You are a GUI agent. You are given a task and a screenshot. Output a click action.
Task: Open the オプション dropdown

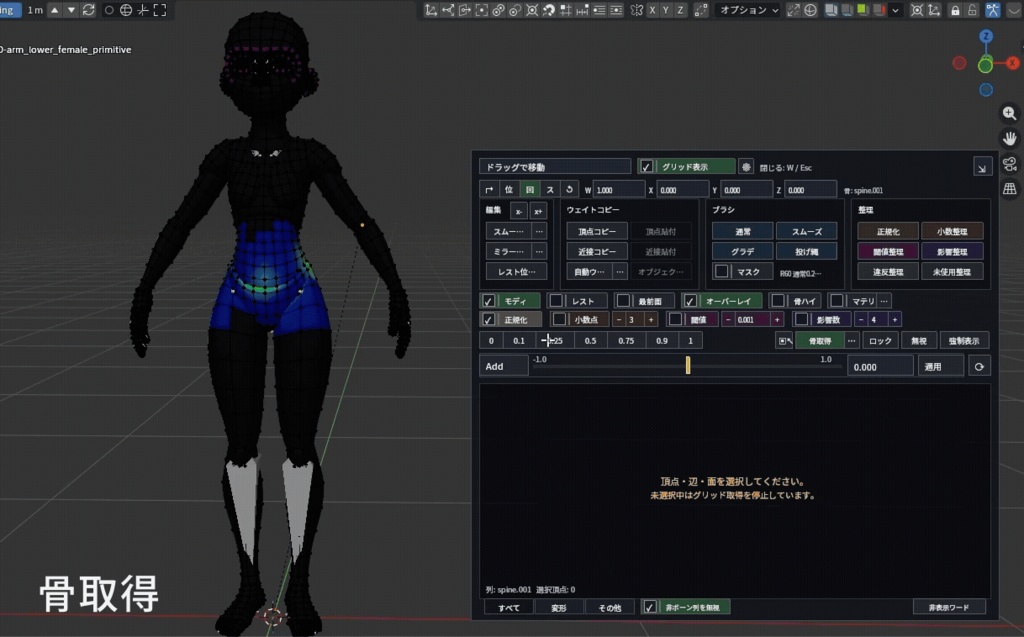coord(748,10)
